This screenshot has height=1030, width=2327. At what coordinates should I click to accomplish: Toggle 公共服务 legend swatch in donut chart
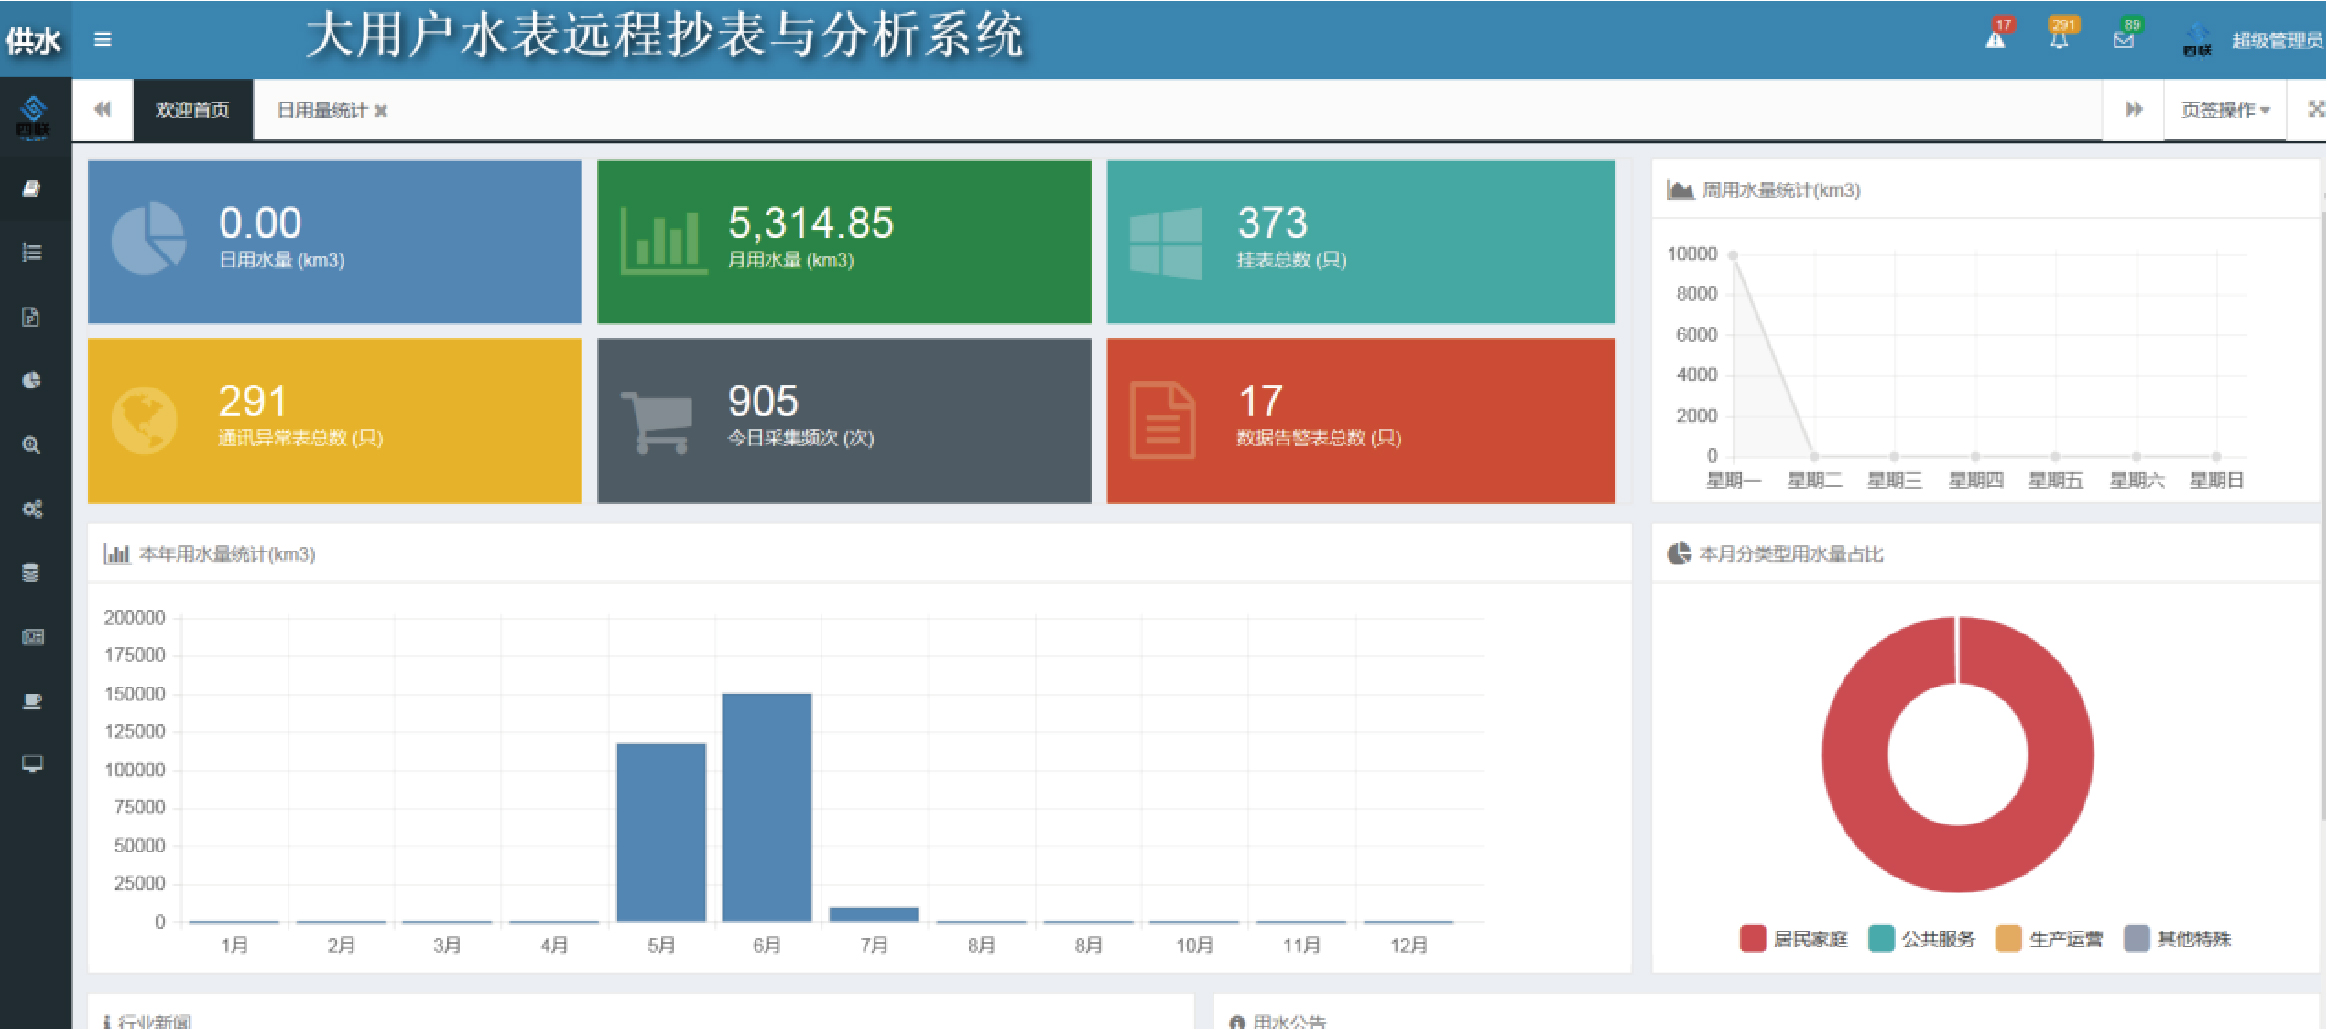[x=1881, y=939]
